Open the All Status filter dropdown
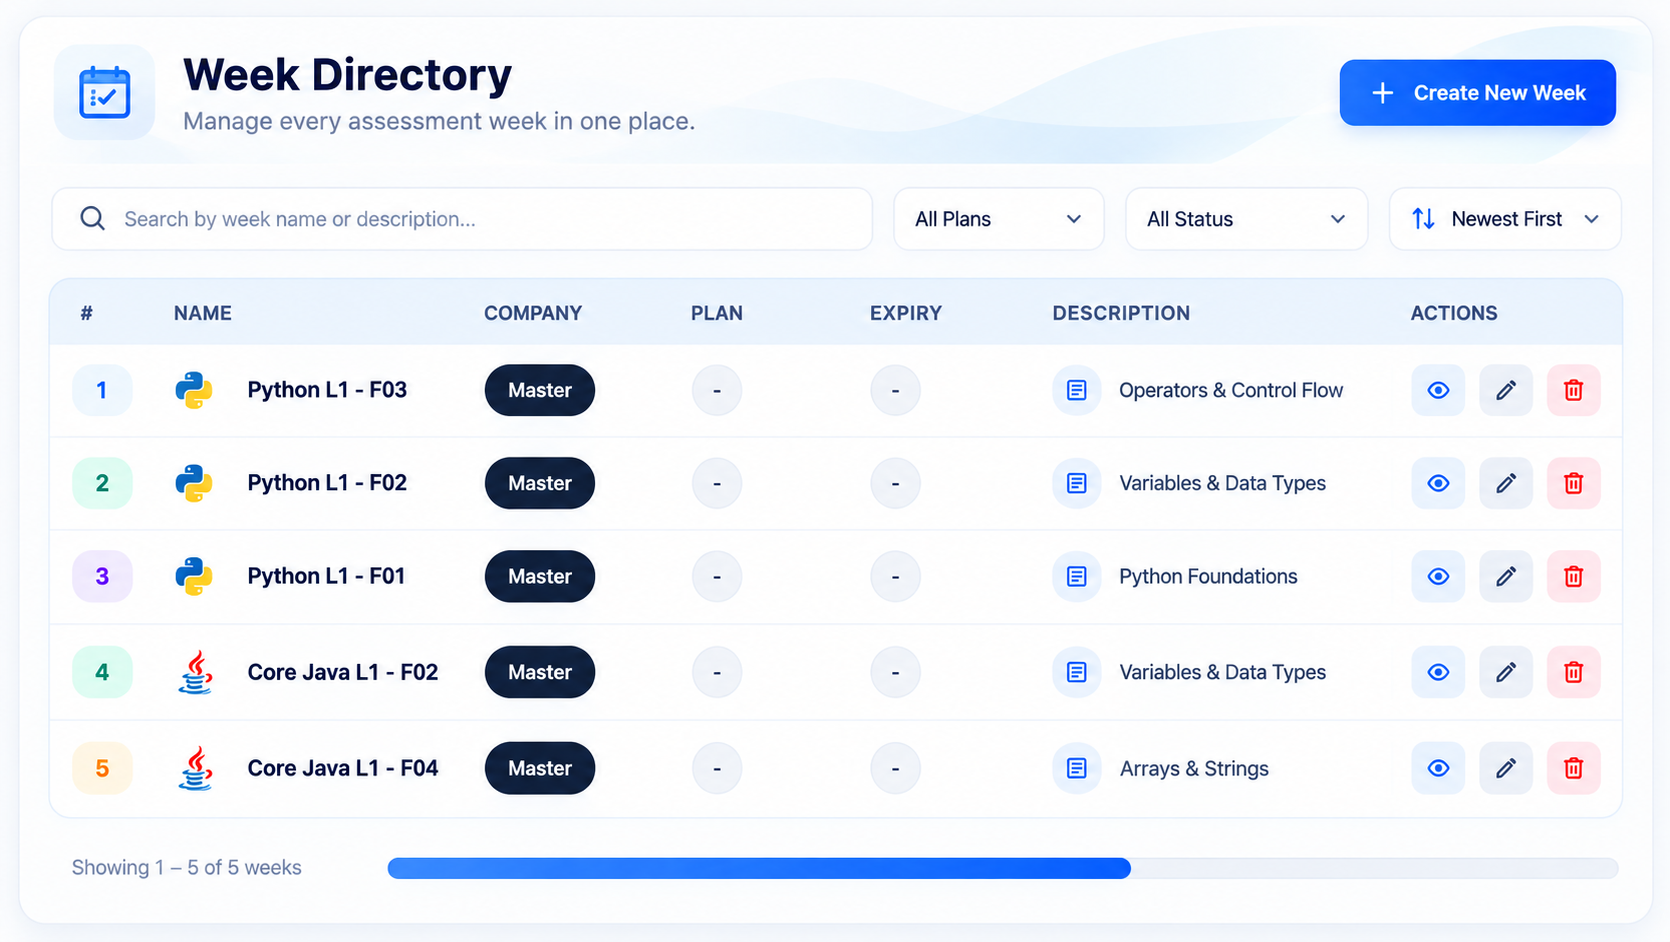Screen dimensions: 1670x942 tap(1246, 219)
